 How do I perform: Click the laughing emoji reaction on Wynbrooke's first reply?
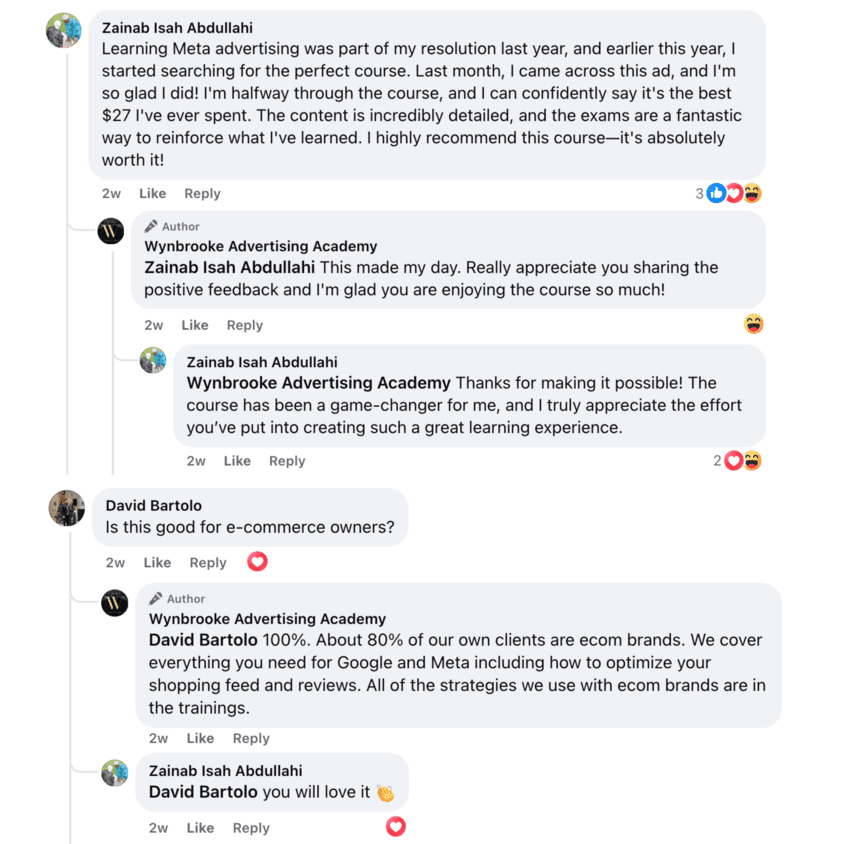(x=754, y=324)
